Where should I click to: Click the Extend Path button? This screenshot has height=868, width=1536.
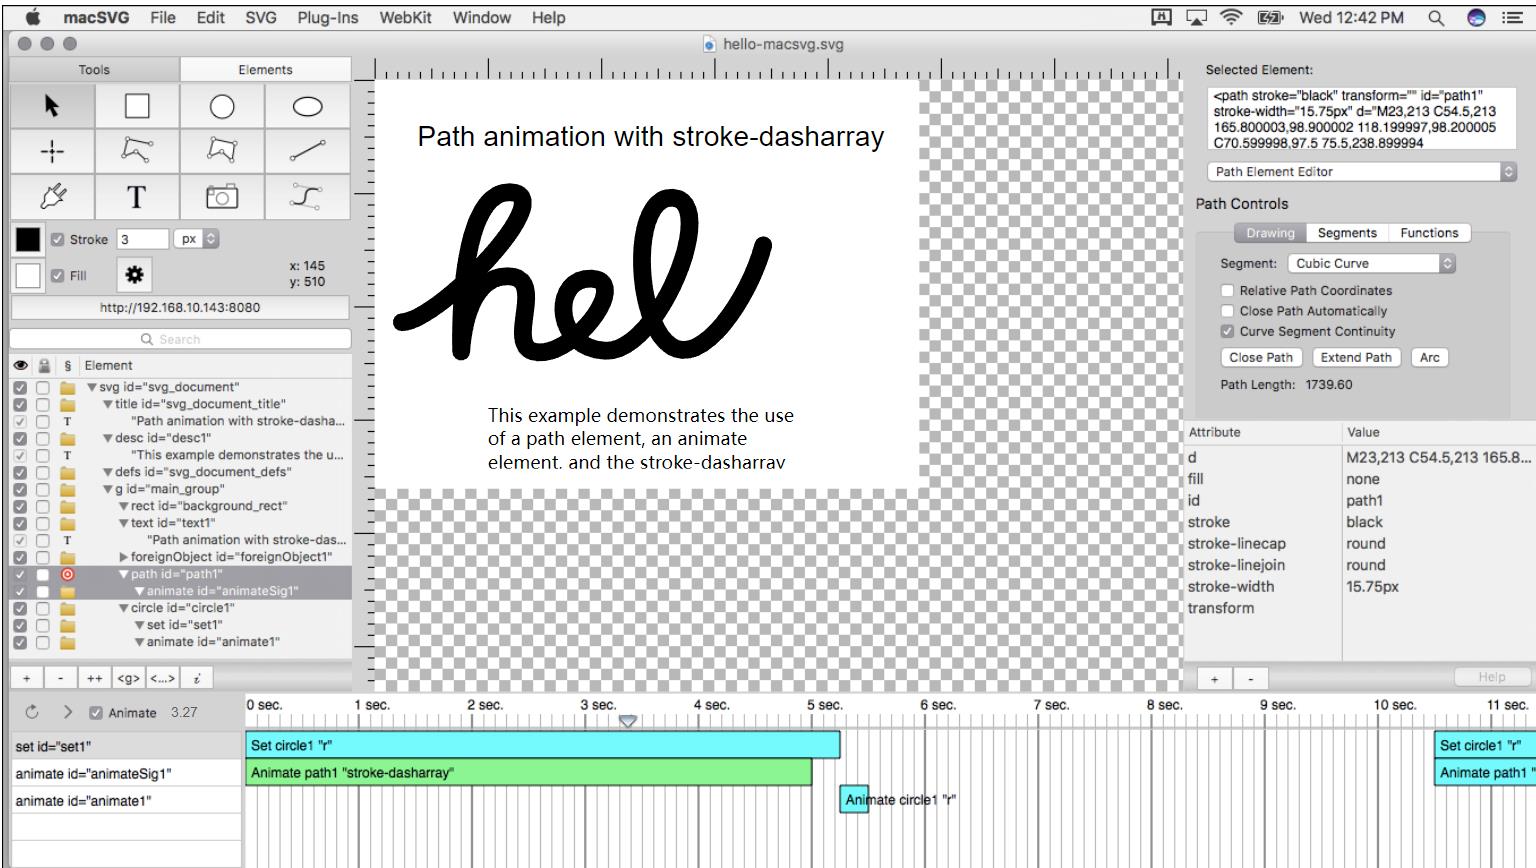coord(1356,357)
